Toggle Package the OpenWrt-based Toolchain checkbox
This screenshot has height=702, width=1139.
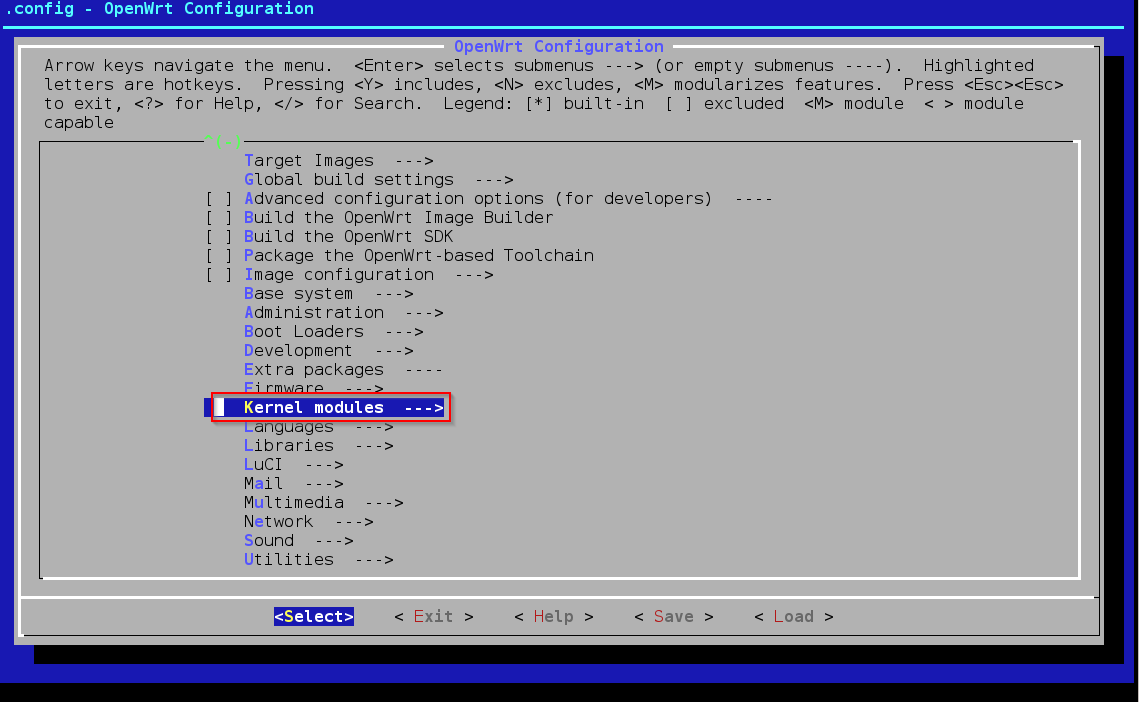[x=219, y=256]
